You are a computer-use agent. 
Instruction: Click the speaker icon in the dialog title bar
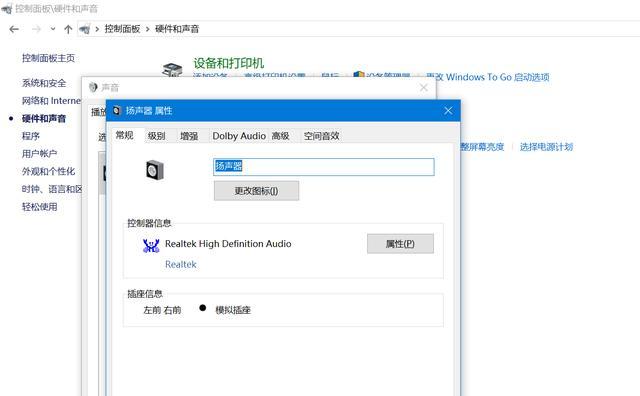click(x=117, y=111)
